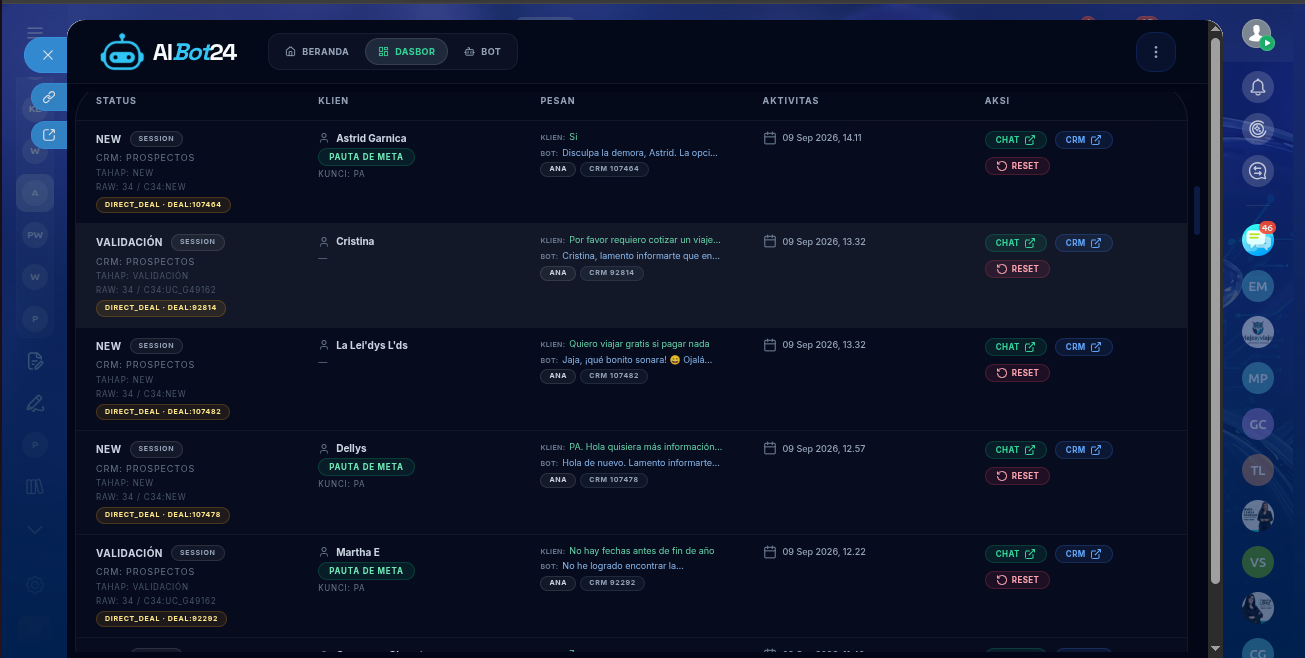Viewport: 1305px width, 658px height.
Task: Reset the La Lei'dys L'ds session
Action: click(x=1017, y=373)
